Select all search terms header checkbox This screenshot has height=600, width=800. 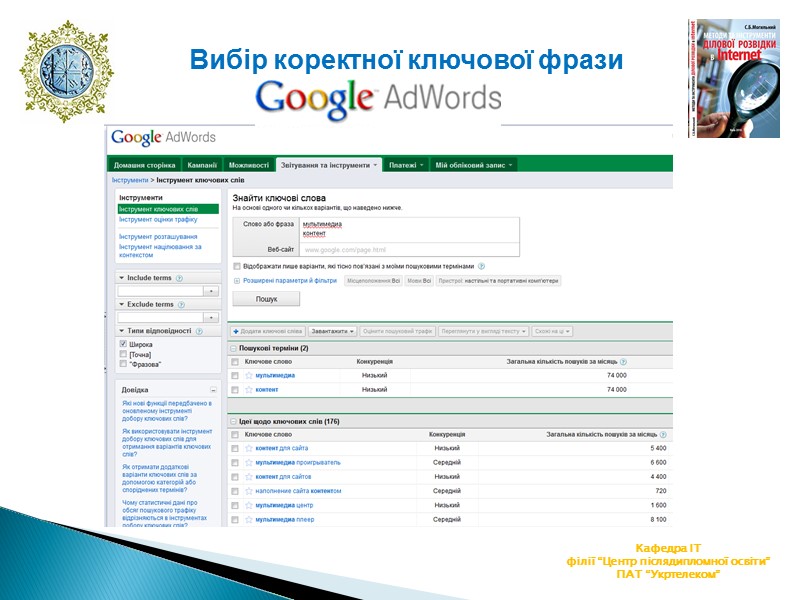235,362
